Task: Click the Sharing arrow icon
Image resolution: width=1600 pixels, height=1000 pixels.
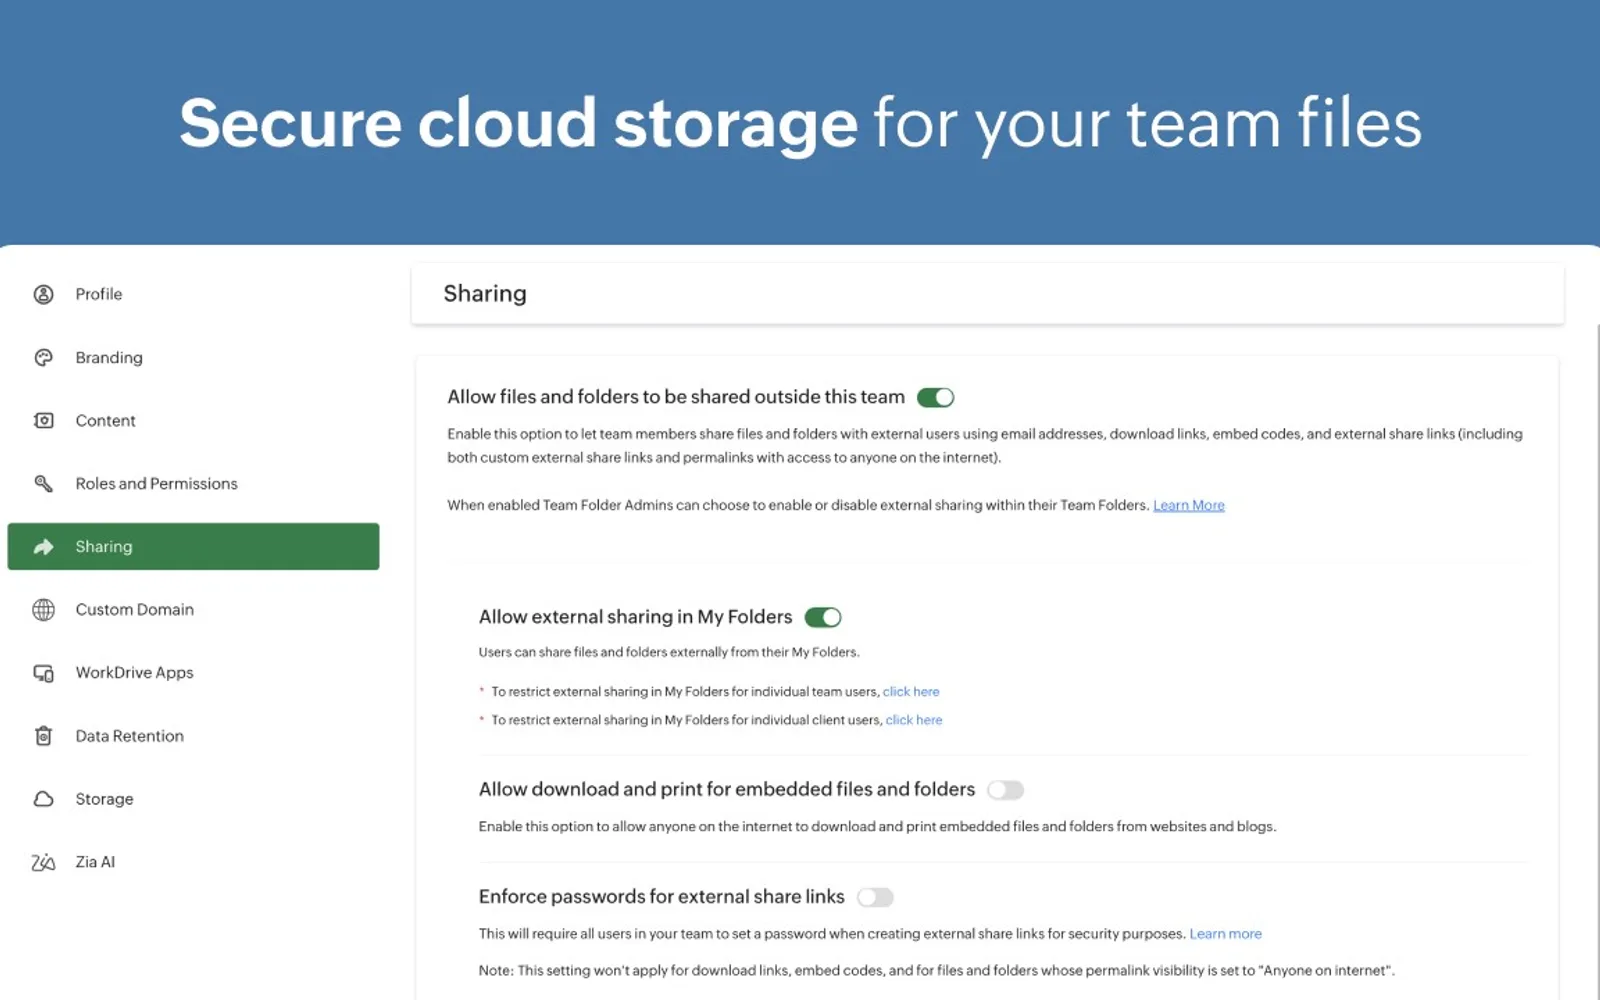Action: [x=43, y=546]
